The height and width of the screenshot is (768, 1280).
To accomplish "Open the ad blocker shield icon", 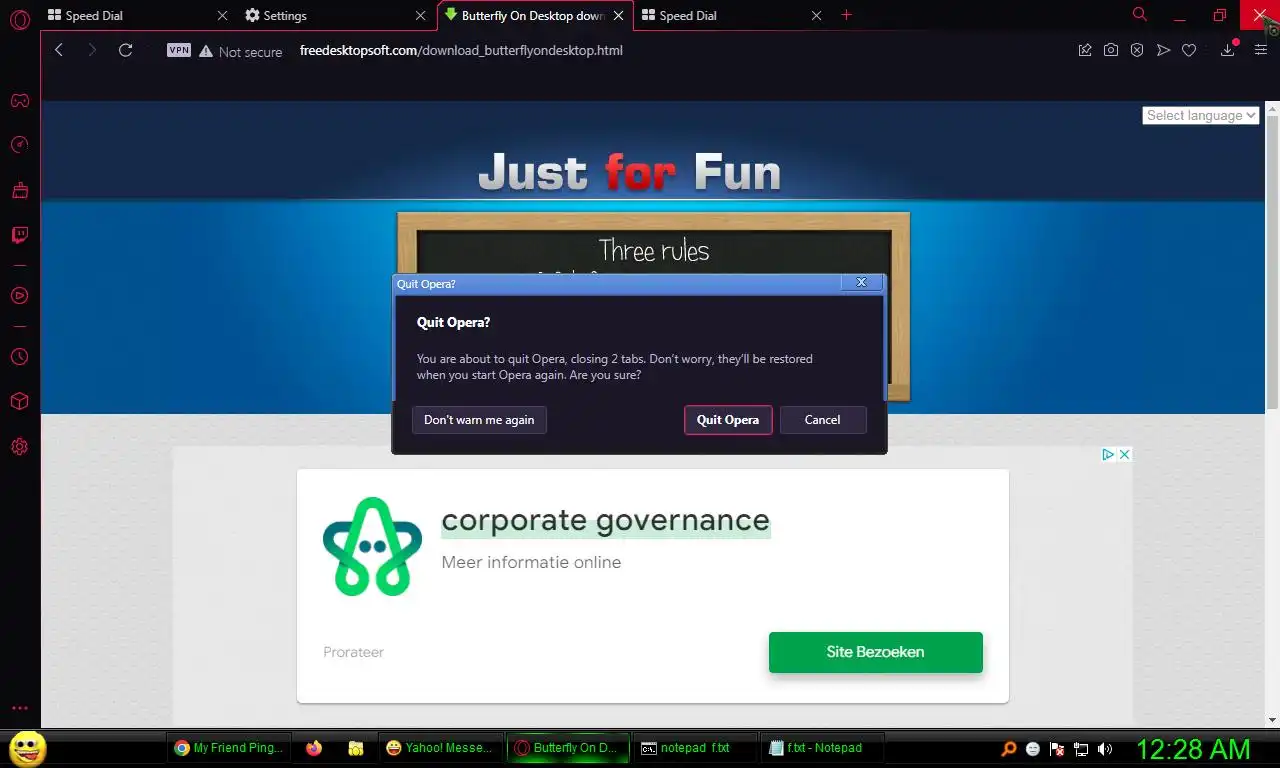I will coord(1137,50).
